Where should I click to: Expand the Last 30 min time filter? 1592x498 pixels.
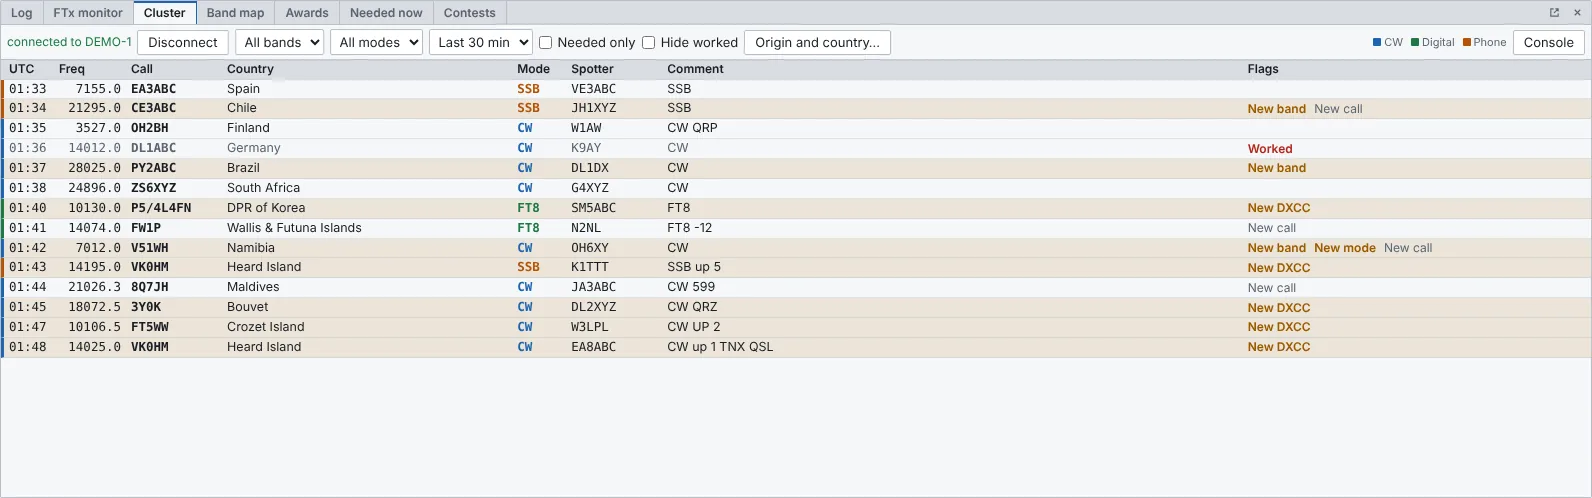[x=480, y=42]
